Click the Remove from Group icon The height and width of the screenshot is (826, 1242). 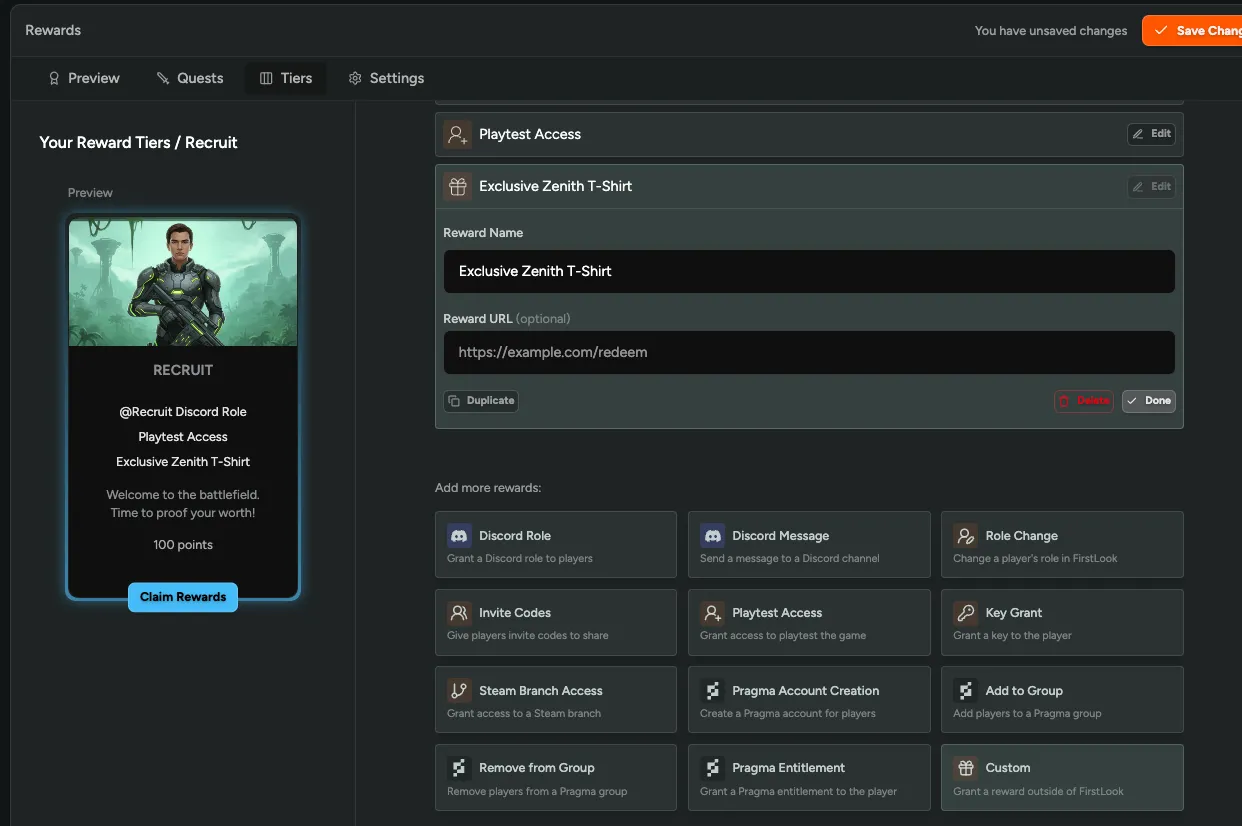click(x=459, y=767)
